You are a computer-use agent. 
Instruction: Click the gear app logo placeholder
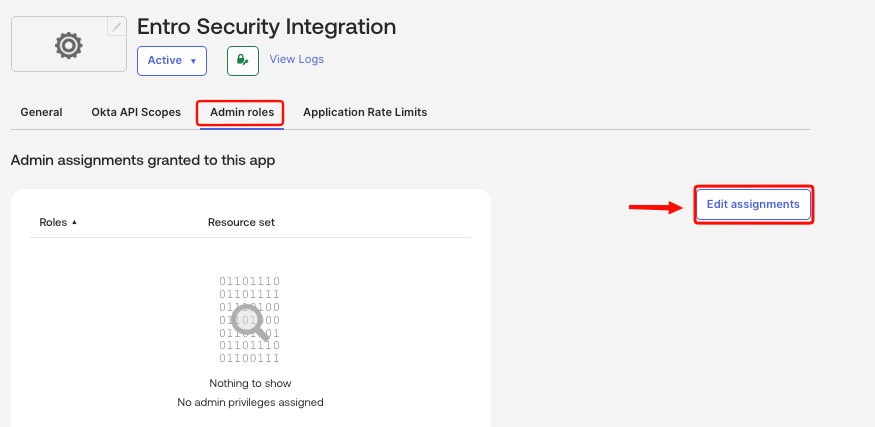[x=69, y=45]
